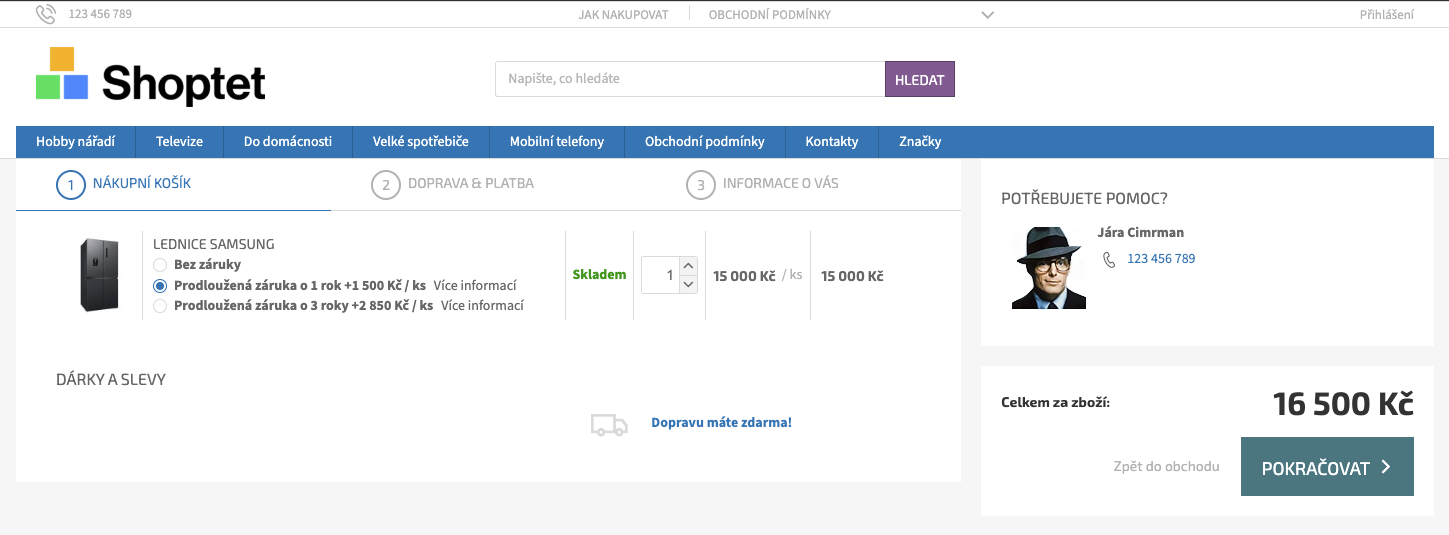Viewport: 1449px width, 535px height.
Task: Focus the 'Napište, co hledáte' search field
Action: (689, 79)
